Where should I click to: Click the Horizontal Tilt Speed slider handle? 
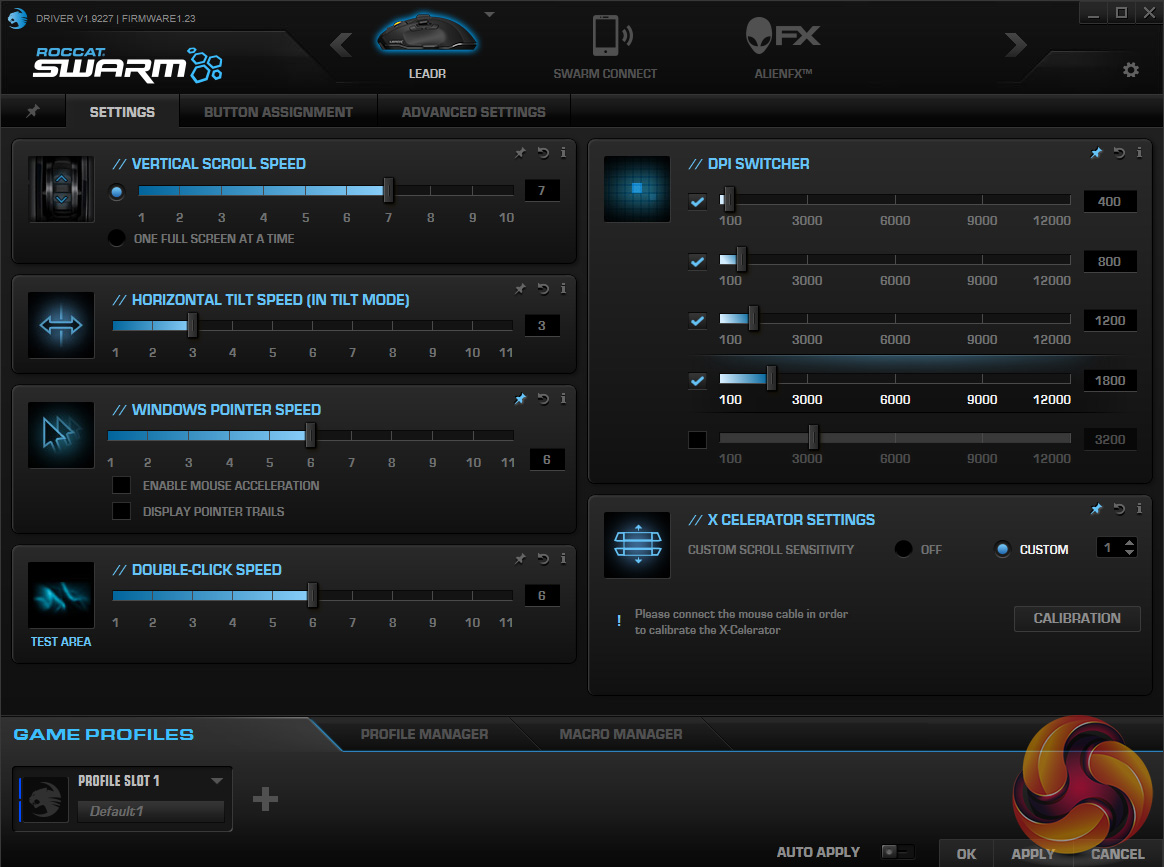tap(192, 325)
